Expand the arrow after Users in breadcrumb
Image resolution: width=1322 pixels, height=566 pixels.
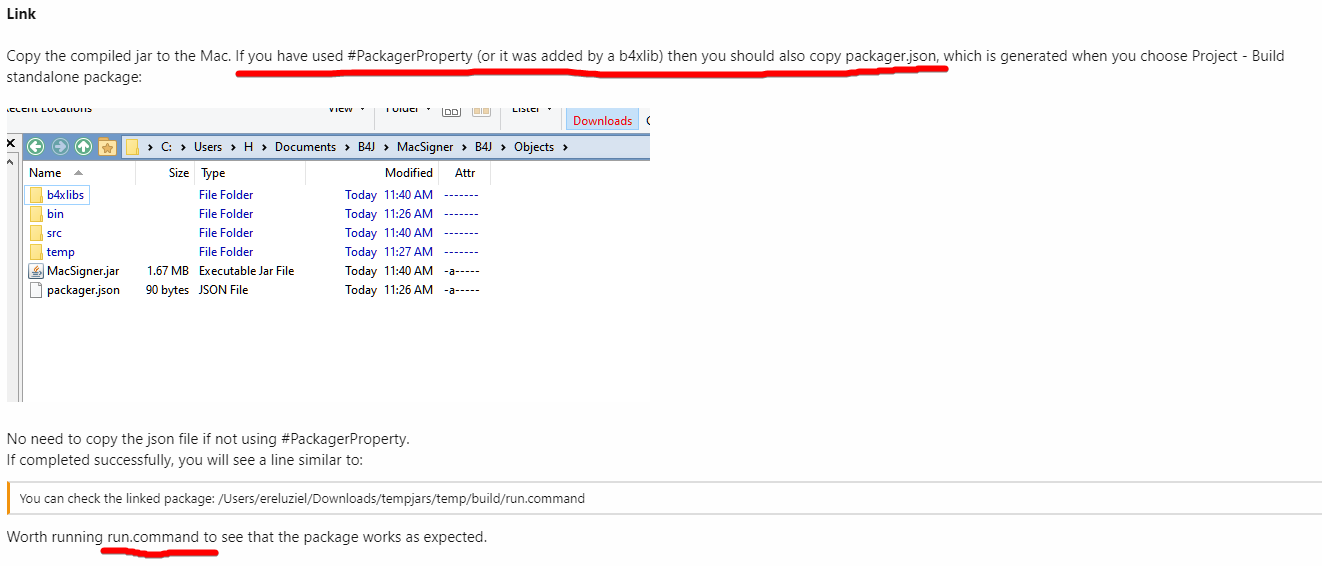pyautogui.click(x=232, y=147)
